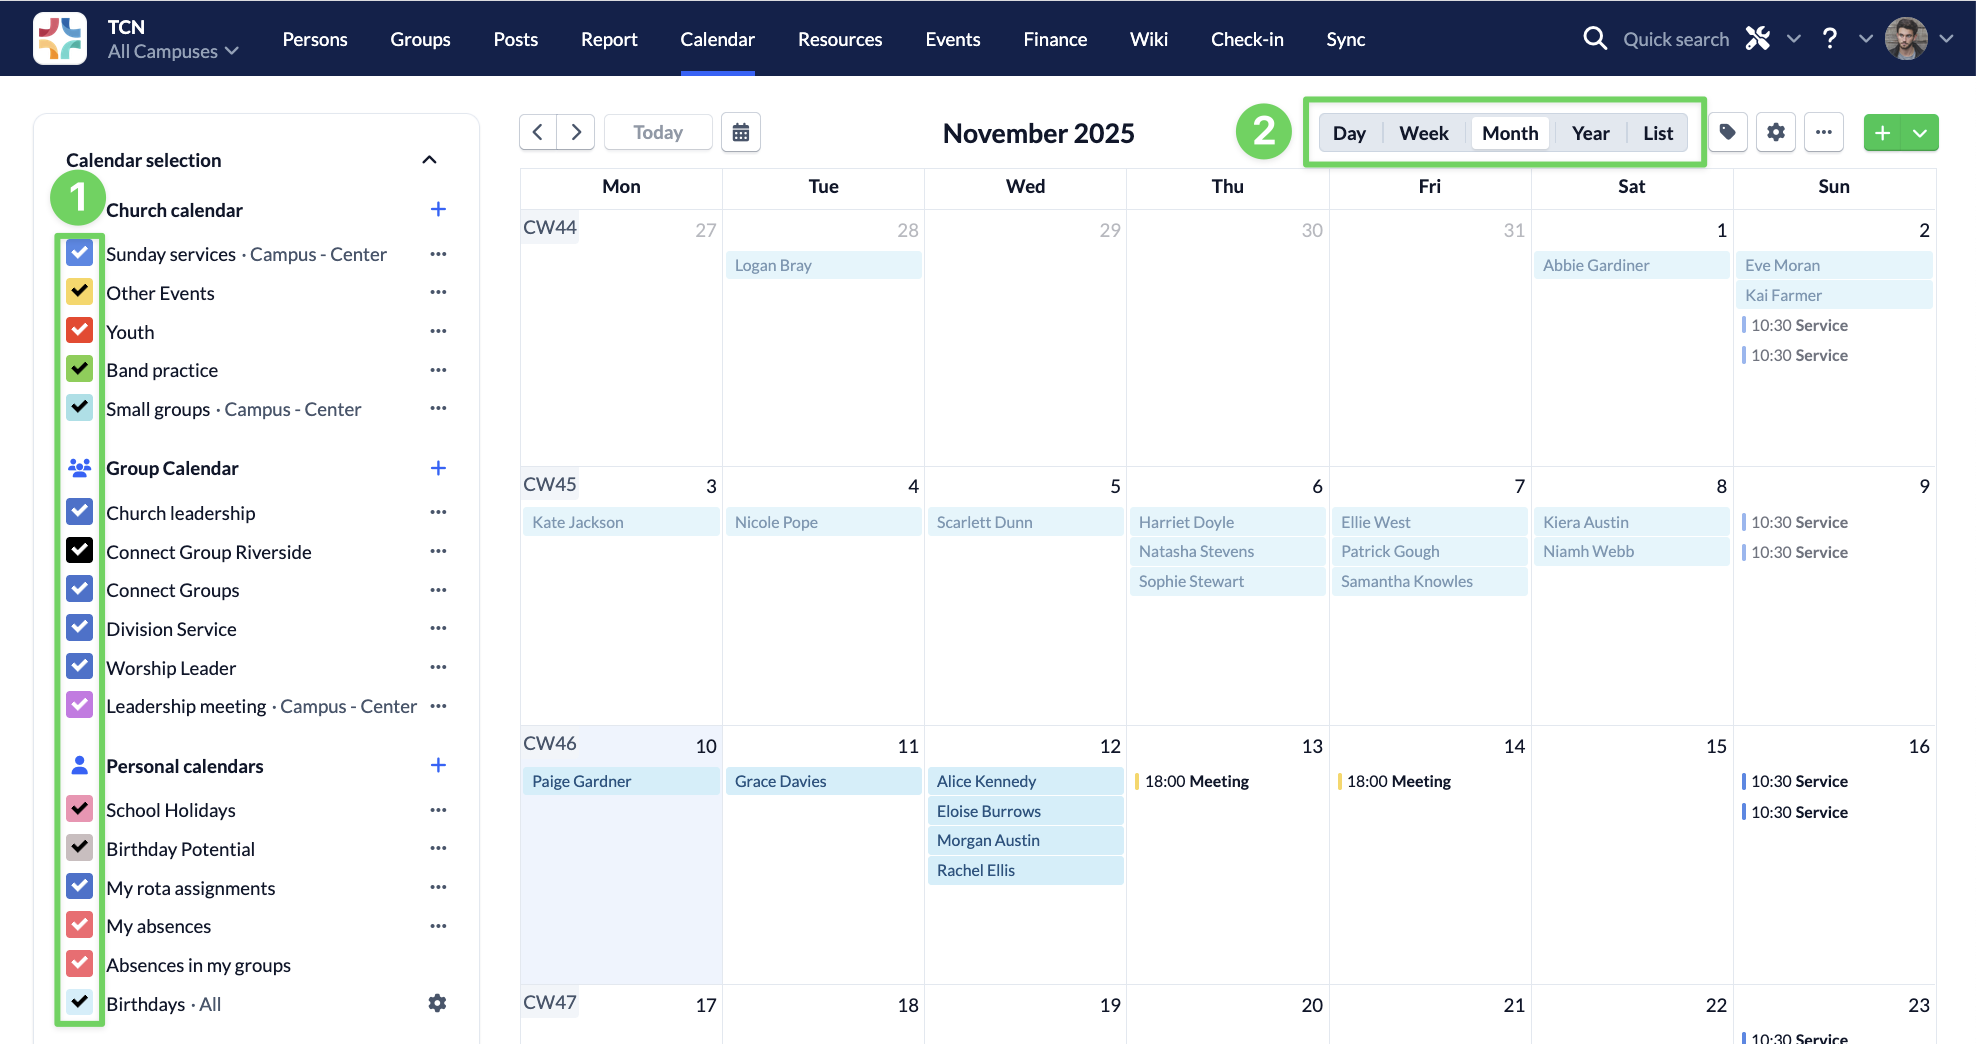Open Birthdays calendar gear settings
Screen dimensions: 1976x1044
[x=437, y=1003]
